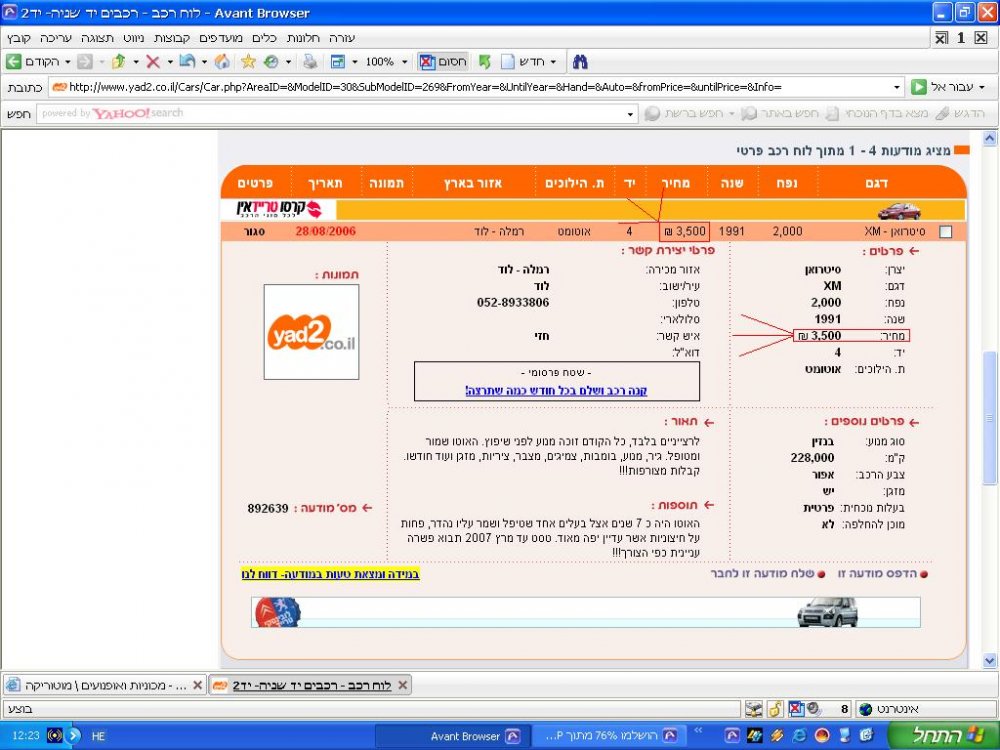
Task: Open the address bar URL history dropdown
Action: tap(897, 87)
